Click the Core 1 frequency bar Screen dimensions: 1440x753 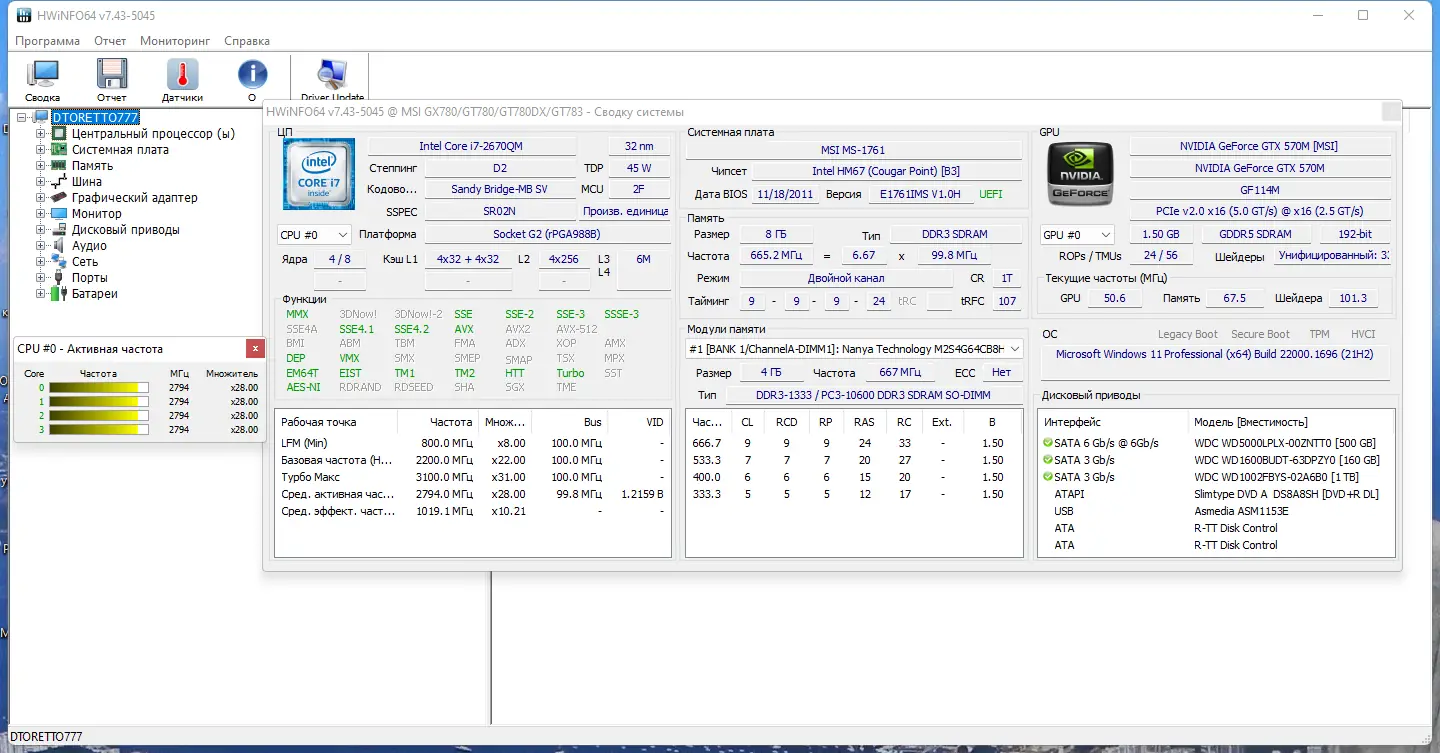pos(99,402)
